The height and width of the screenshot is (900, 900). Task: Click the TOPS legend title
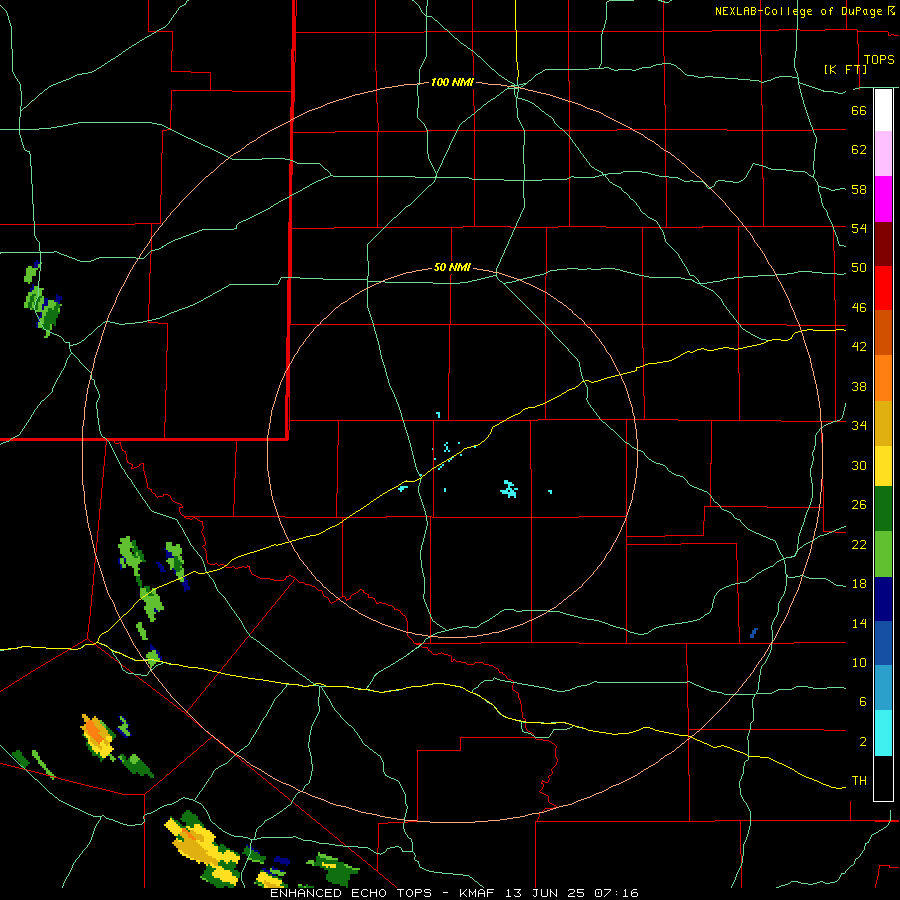pyautogui.click(x=879, y=60)
